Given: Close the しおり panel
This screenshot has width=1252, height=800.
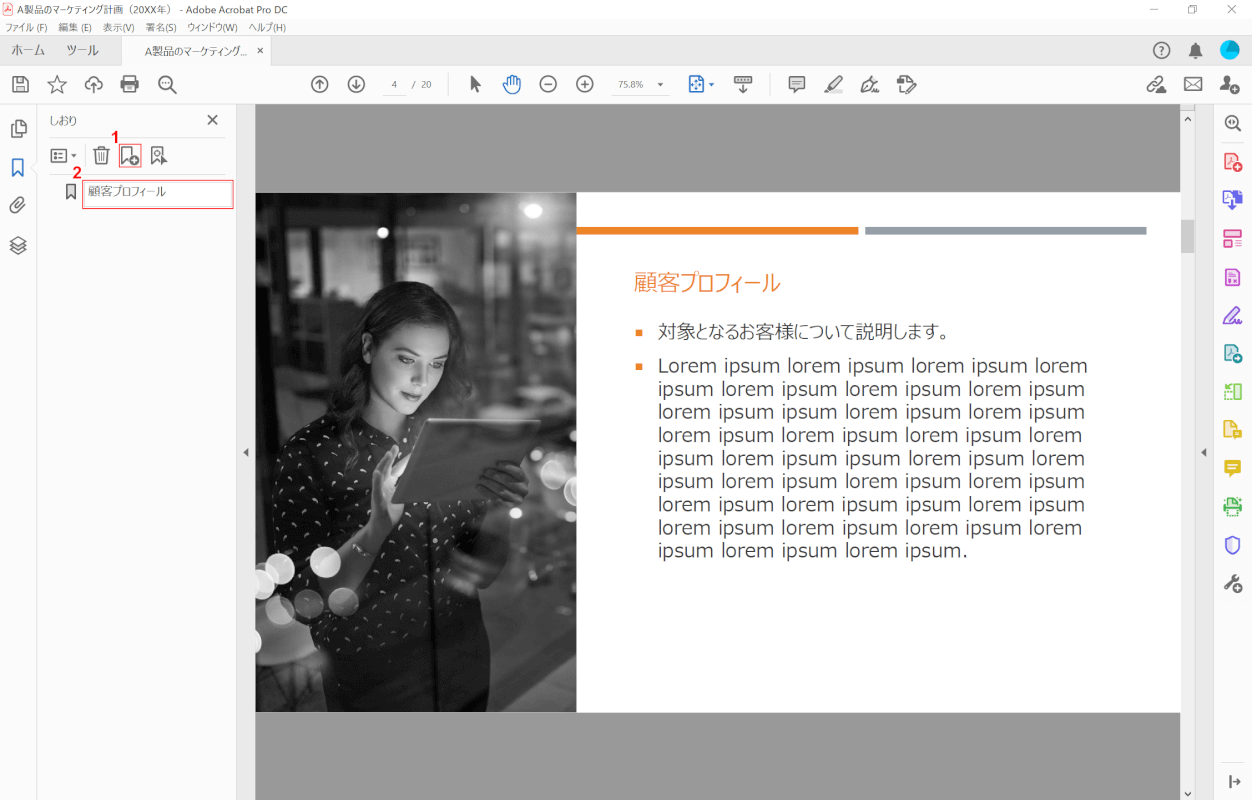Looking at the screenshot, I should click(x=212, y=120).
